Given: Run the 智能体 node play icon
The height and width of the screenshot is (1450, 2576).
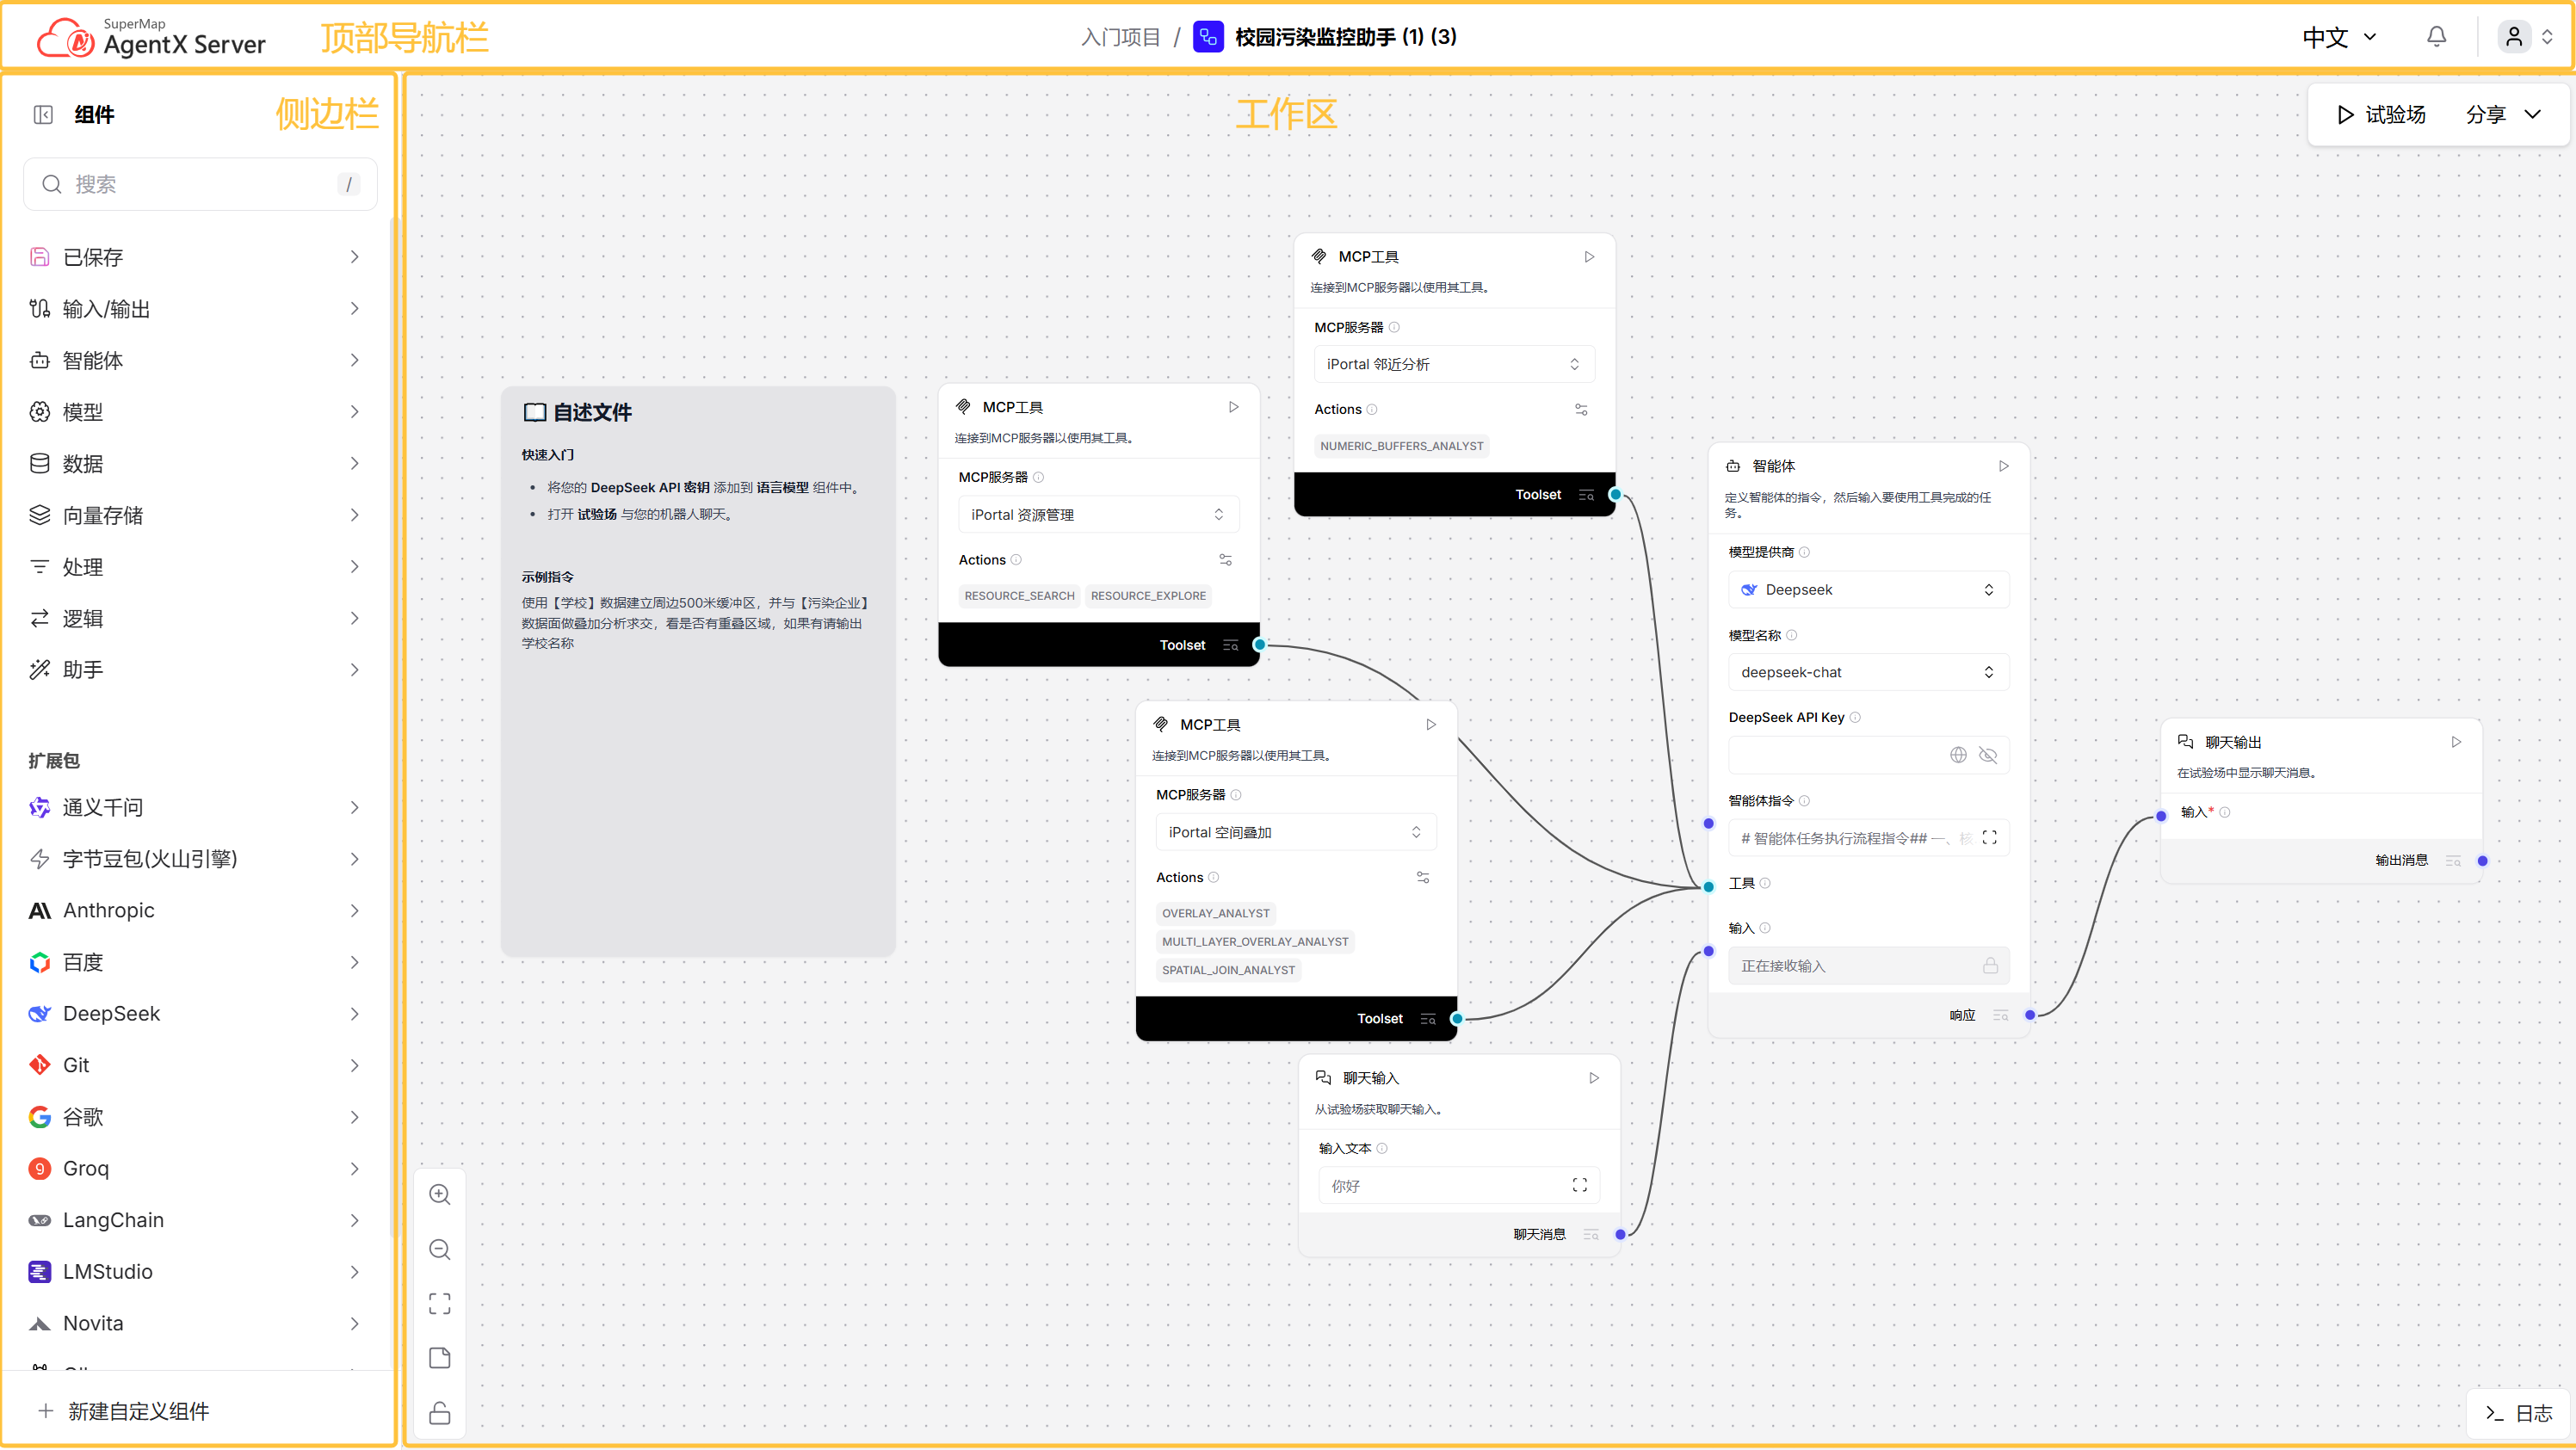Looking at the screenshot, I should point(2004,466).
